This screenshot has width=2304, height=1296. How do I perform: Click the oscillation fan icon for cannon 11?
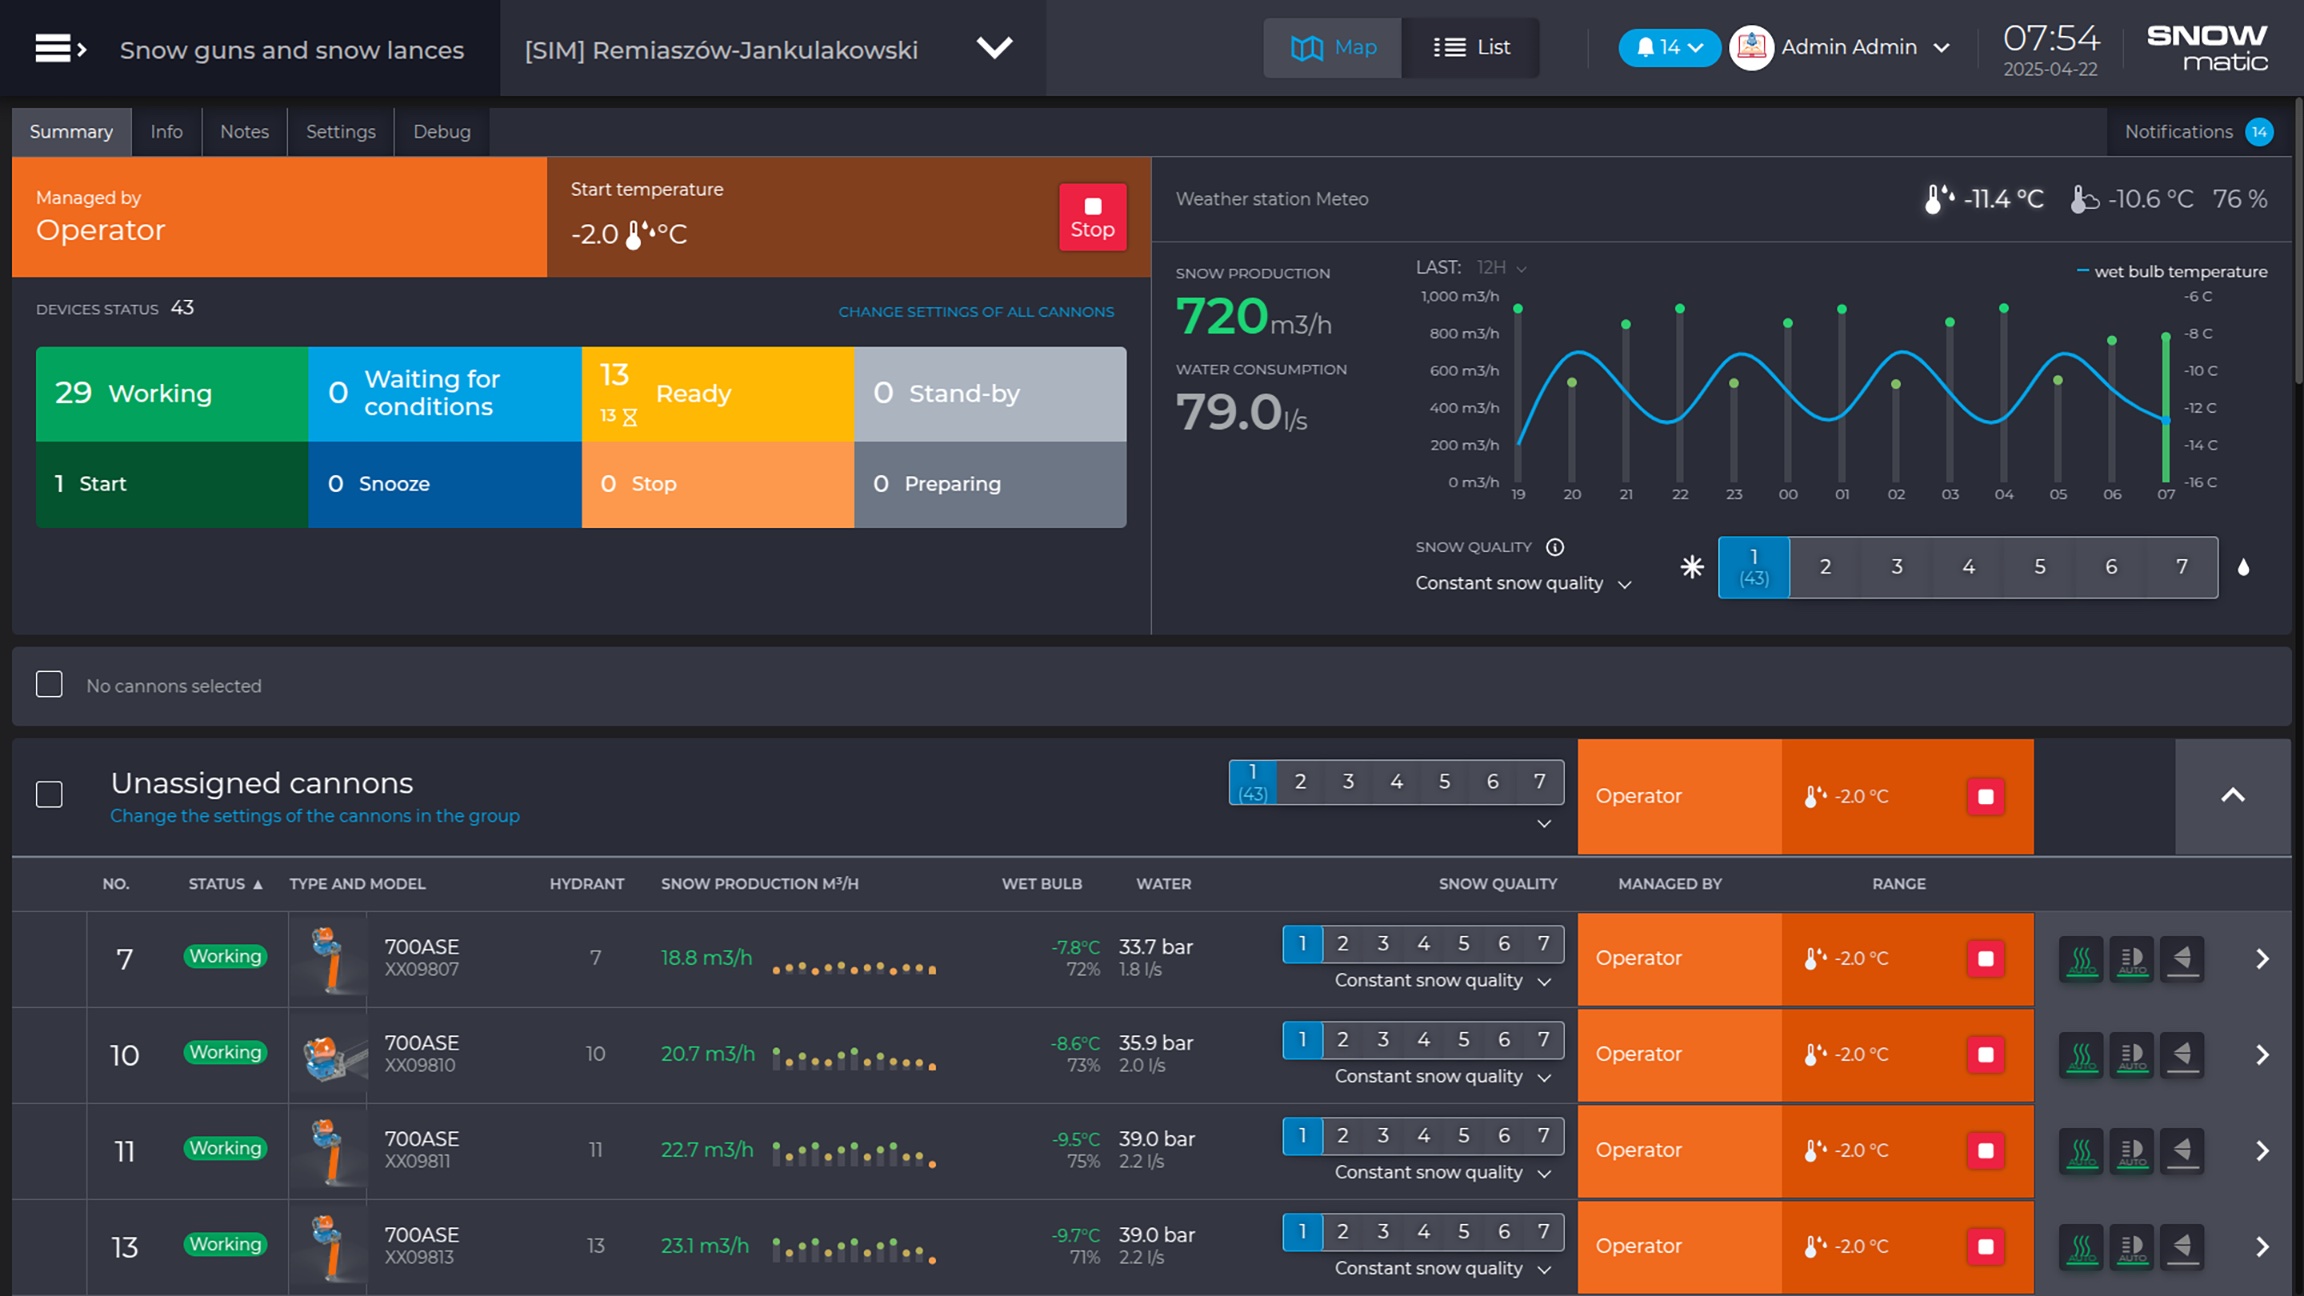(x=2182, y=1152)
